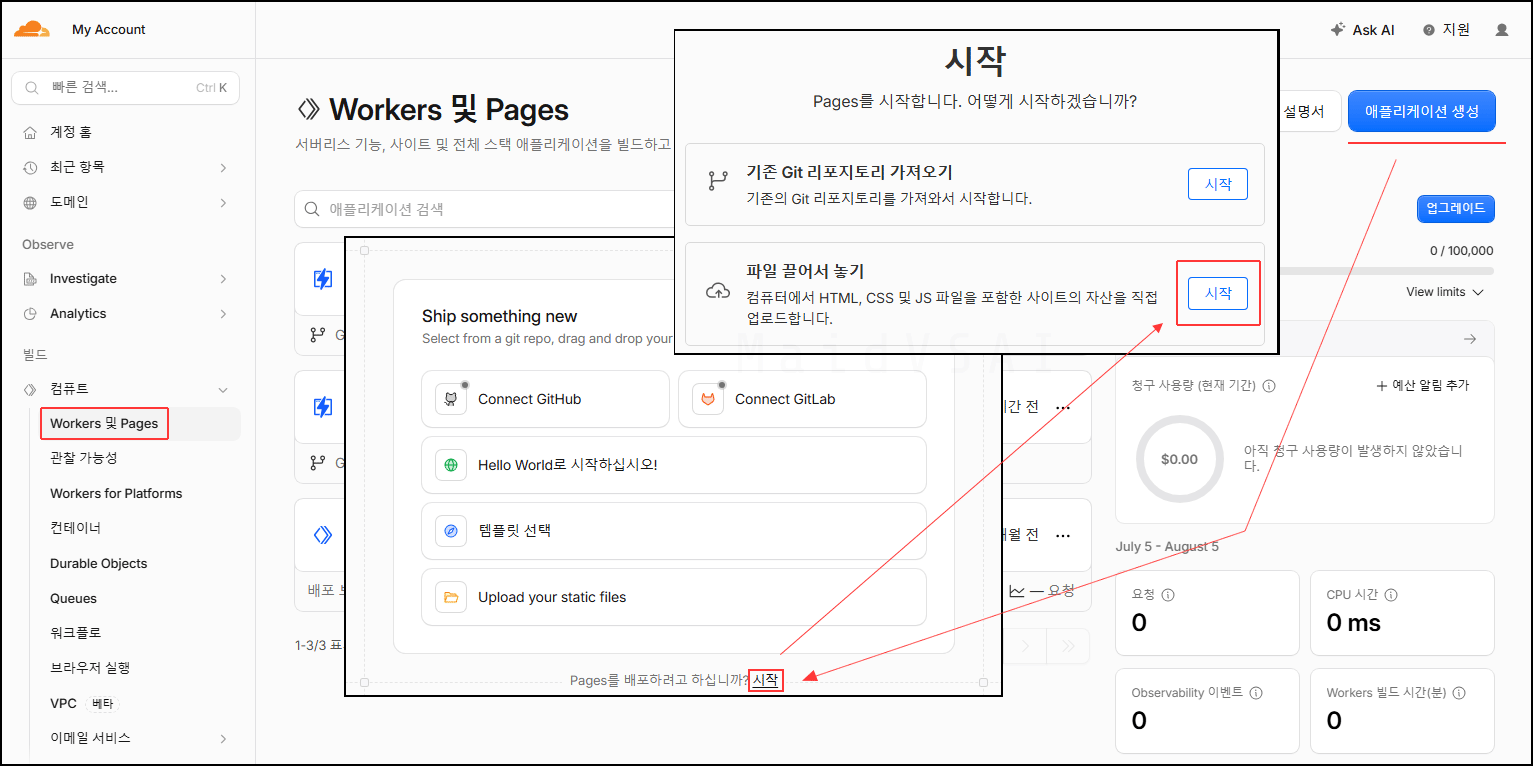The height and width of the screenshot is (766, 1533).
Task: Click the 템플릿 선택 option
Action: (674, 531)
